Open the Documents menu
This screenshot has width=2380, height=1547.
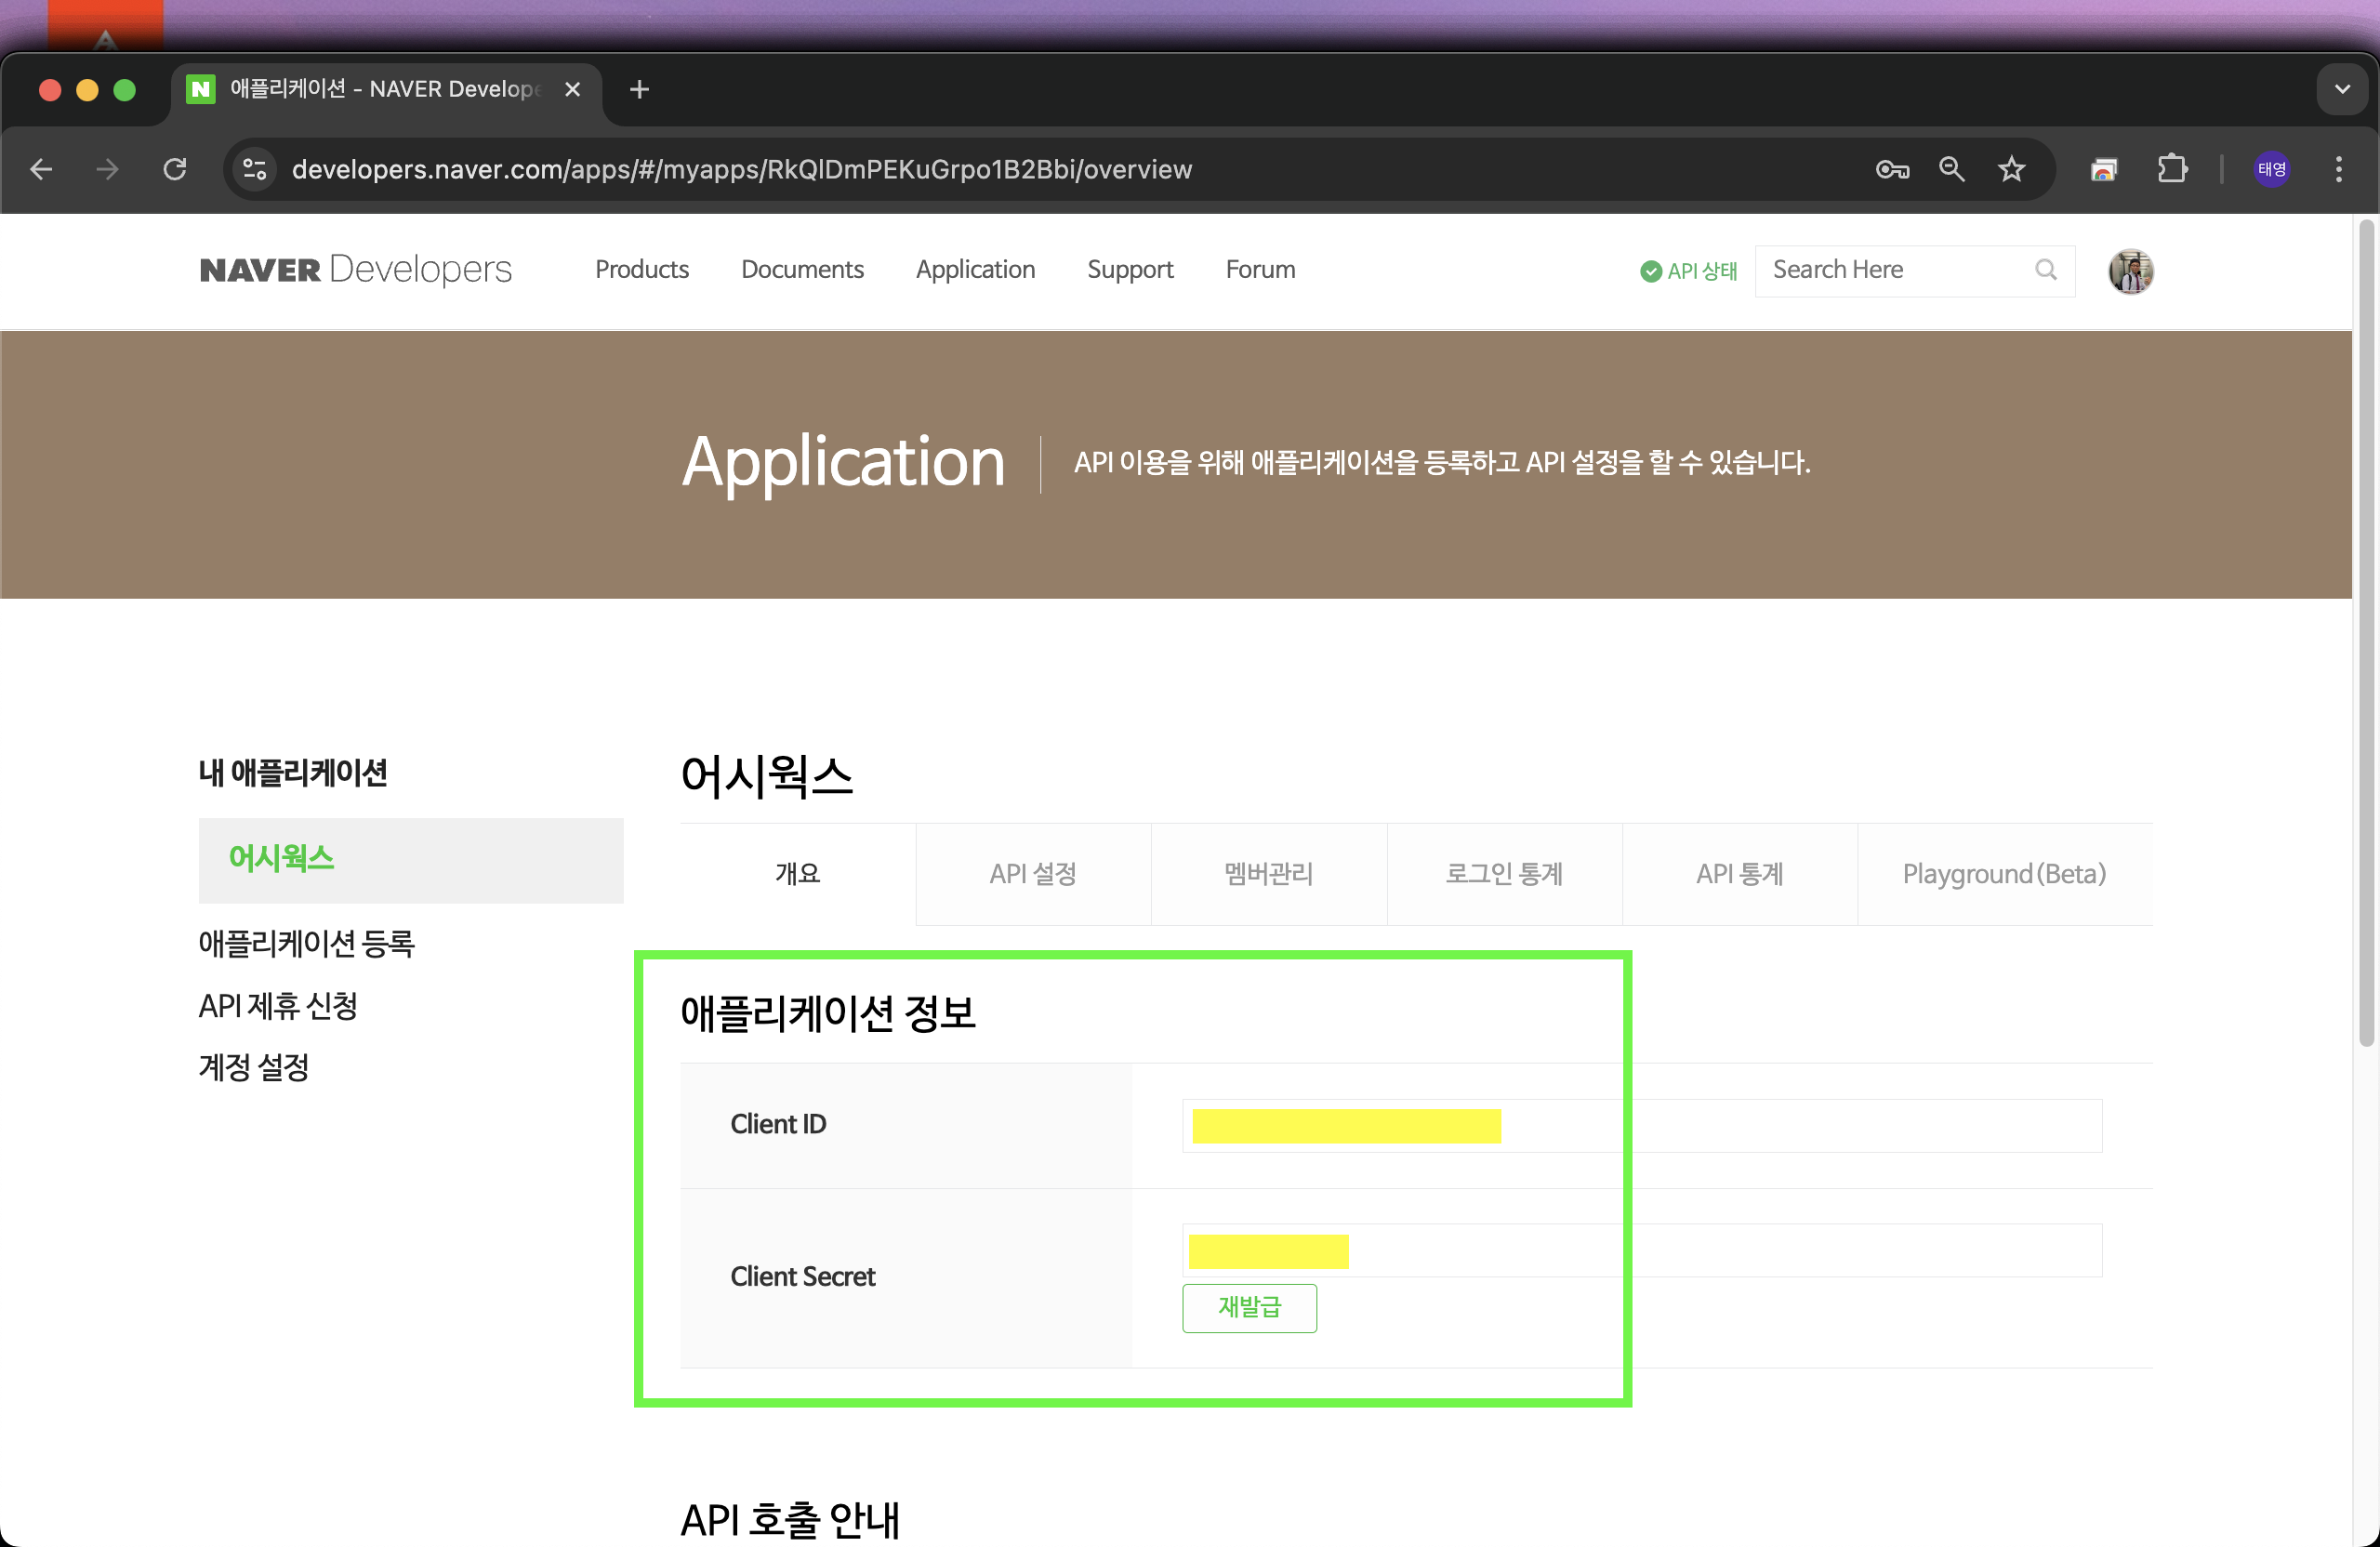coord(802,270)
